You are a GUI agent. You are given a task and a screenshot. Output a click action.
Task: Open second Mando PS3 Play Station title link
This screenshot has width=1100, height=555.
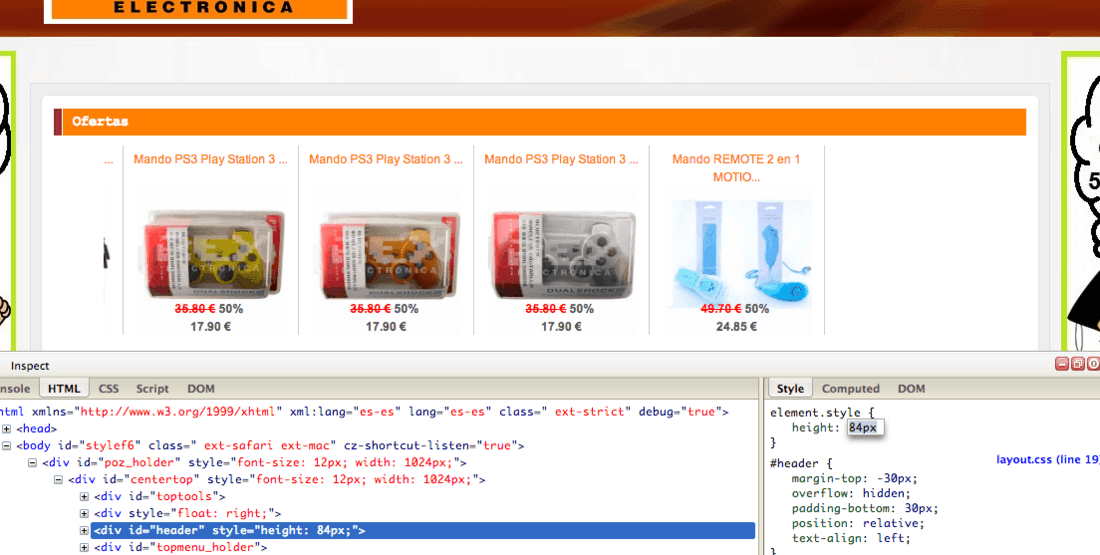pyautogui.click(x=386, y=159)
